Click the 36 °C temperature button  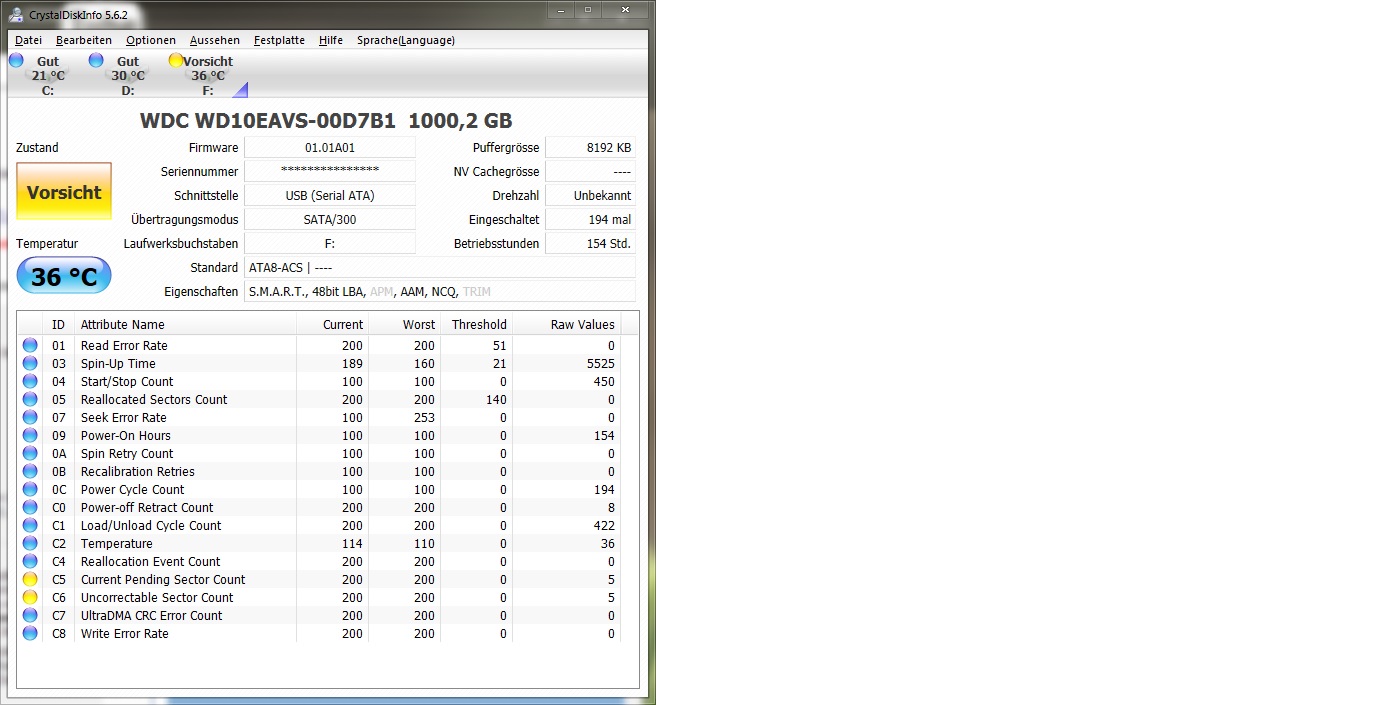click(x=64, y=276)
